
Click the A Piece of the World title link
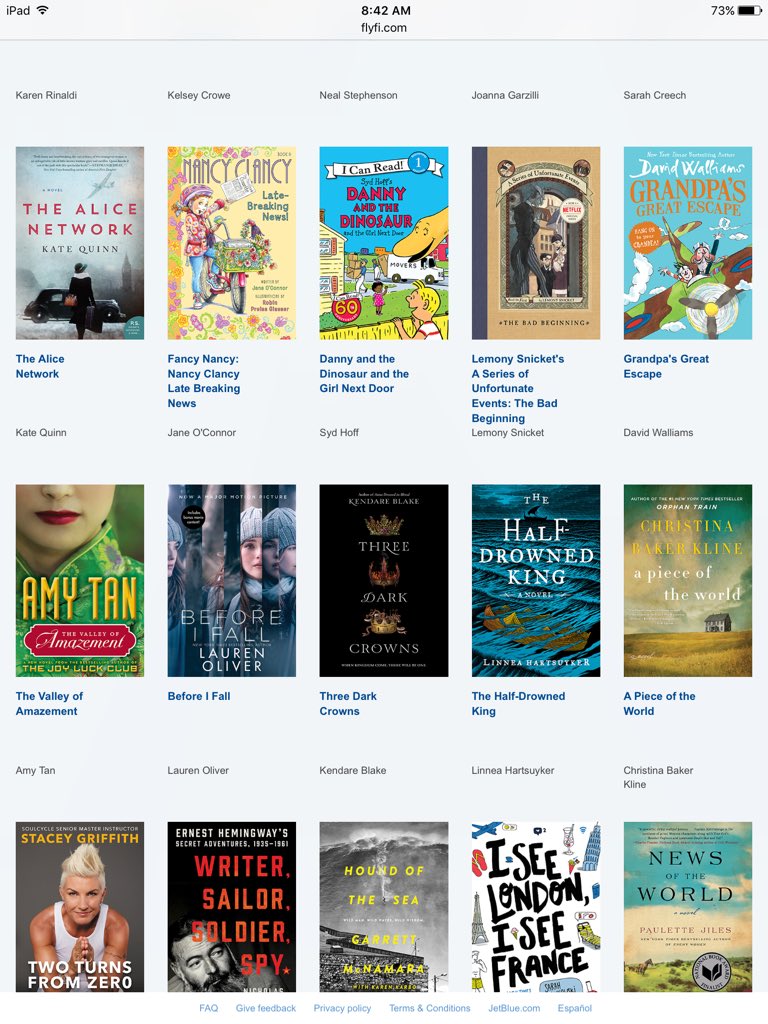660,703
